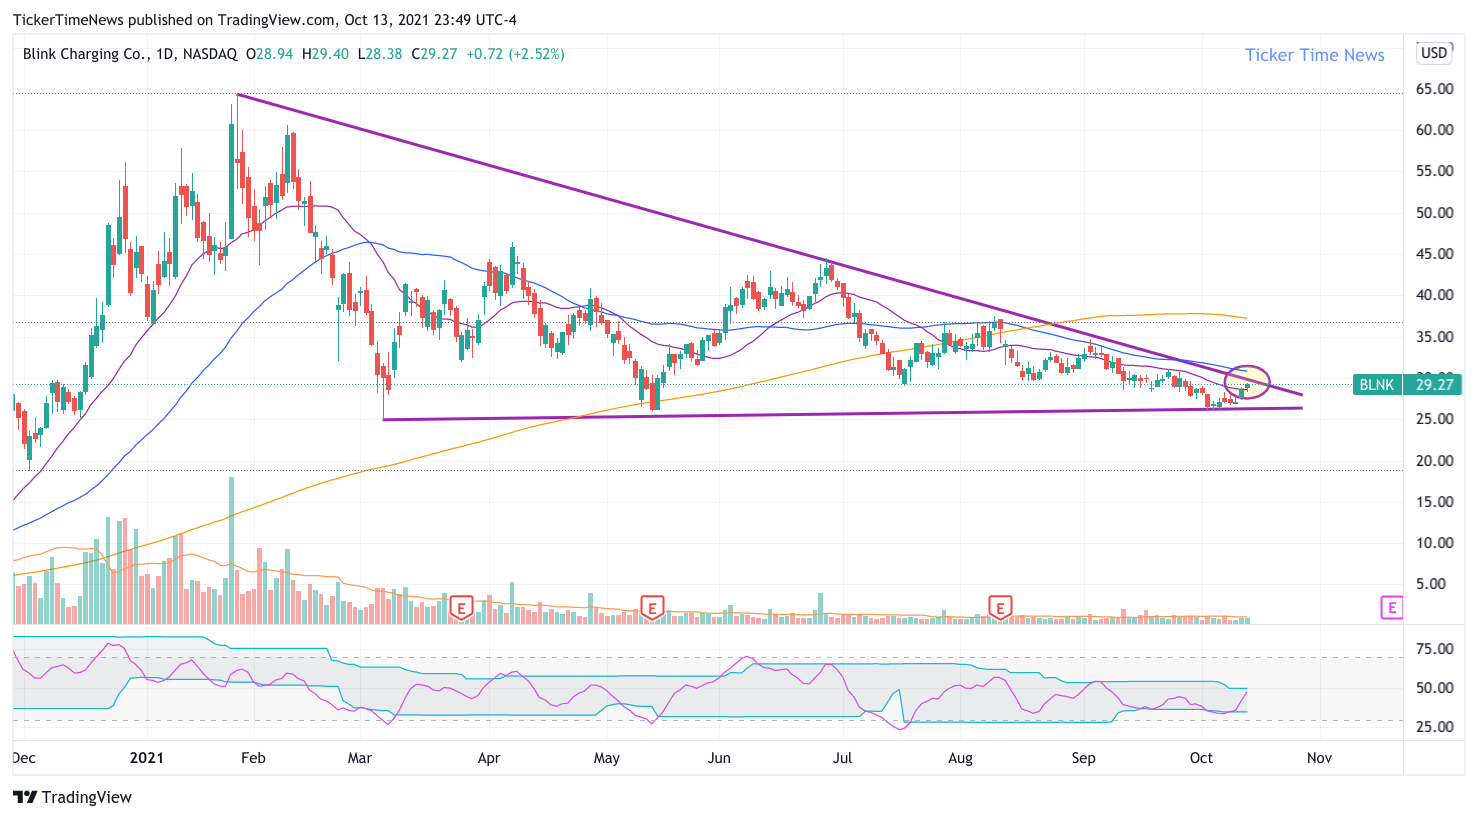
Task: Click the upcoming earnings E marker at right
Action: click(1391, 607)
